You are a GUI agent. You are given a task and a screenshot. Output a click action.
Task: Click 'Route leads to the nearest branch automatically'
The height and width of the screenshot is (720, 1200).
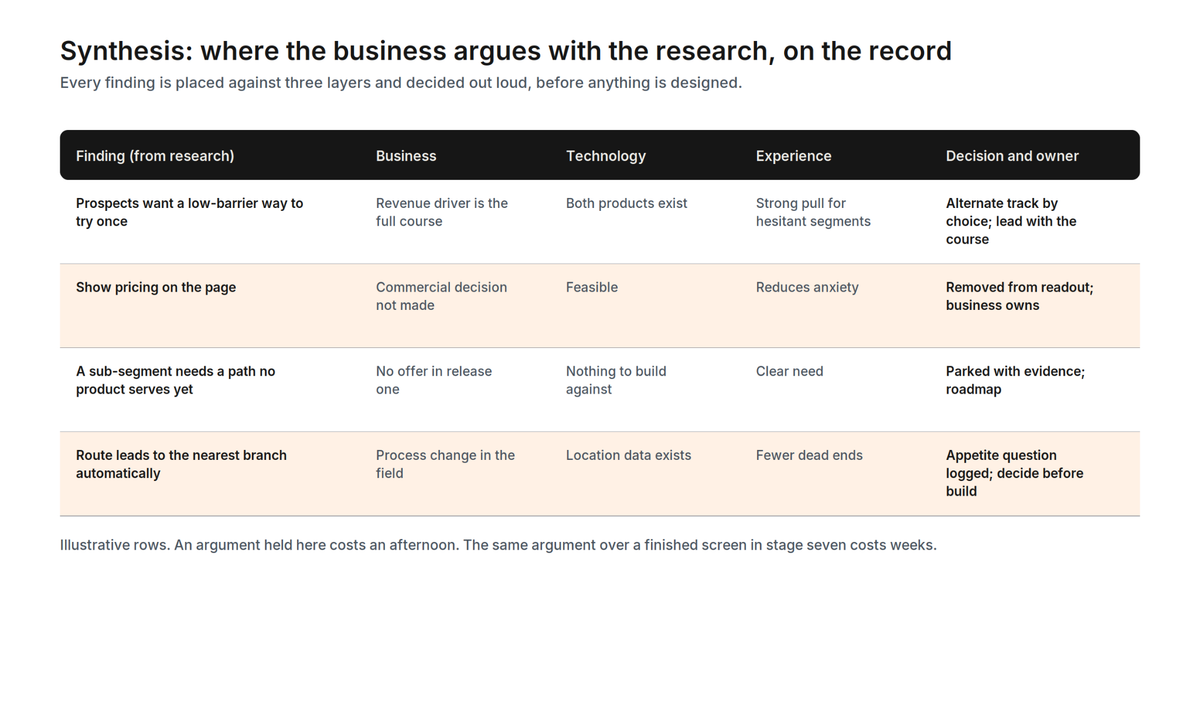181,464
